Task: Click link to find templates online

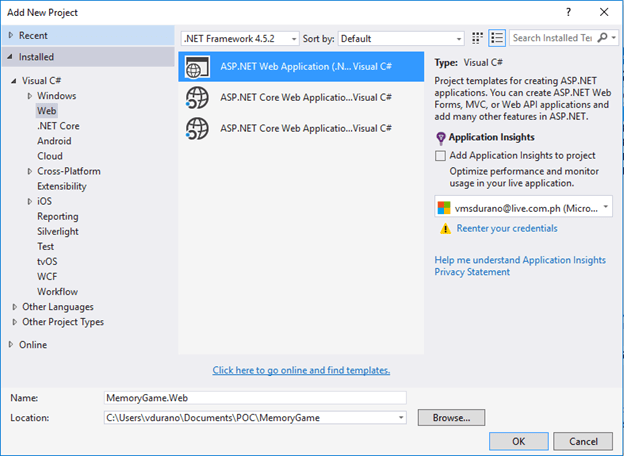Action: pyautogui.click(x=301, y=370)
